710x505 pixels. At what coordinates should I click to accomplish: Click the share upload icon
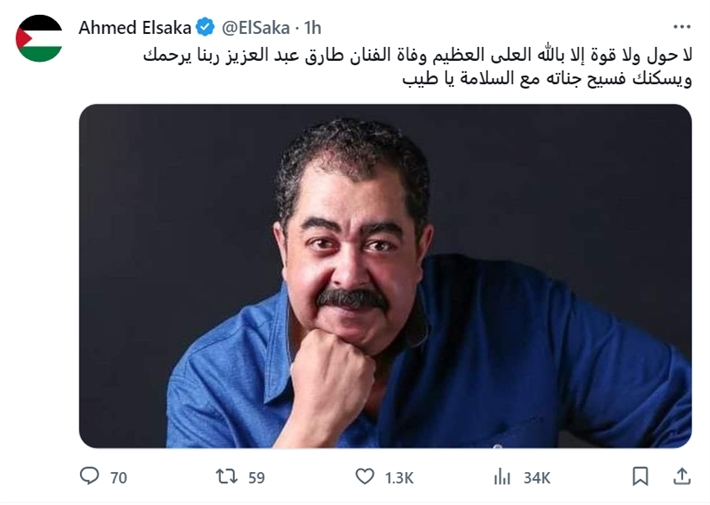(x=681, y=476)
